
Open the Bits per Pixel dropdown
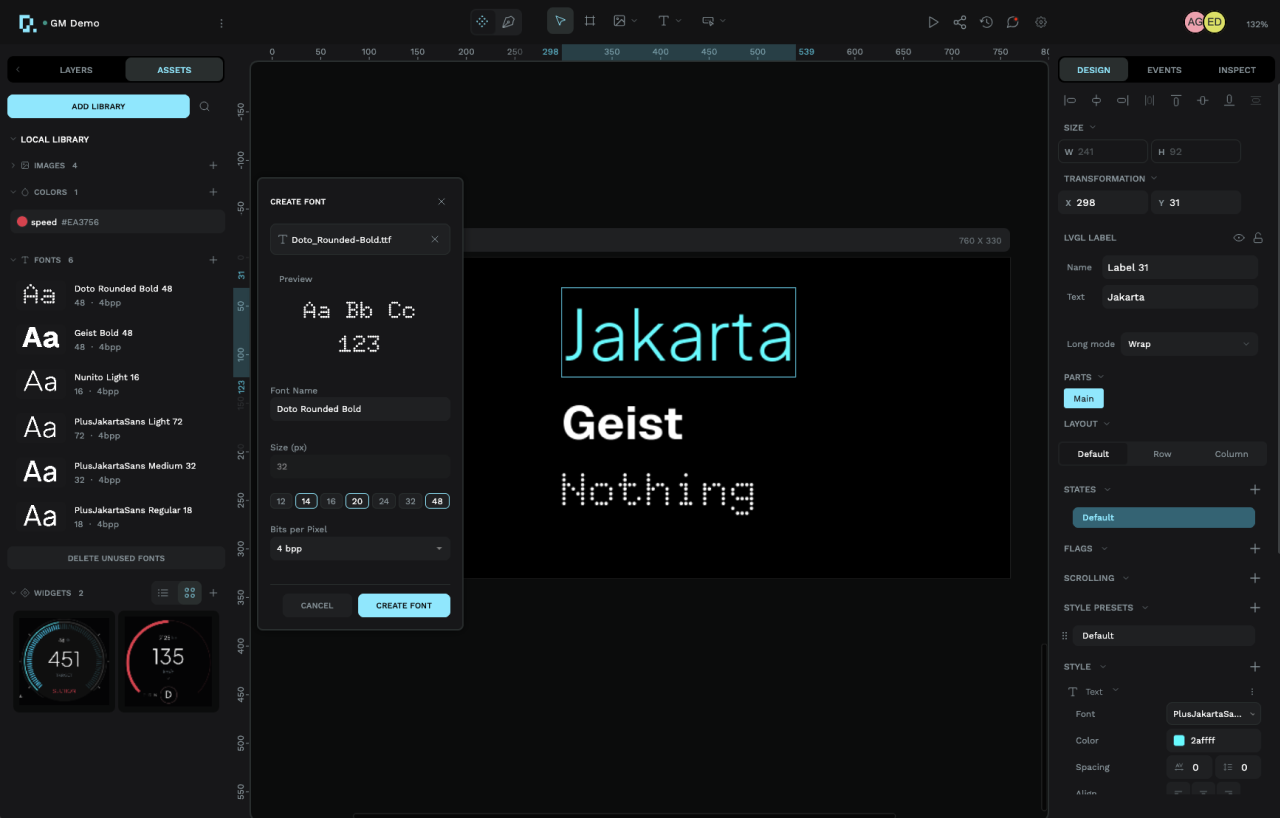[x=359, y=548]
